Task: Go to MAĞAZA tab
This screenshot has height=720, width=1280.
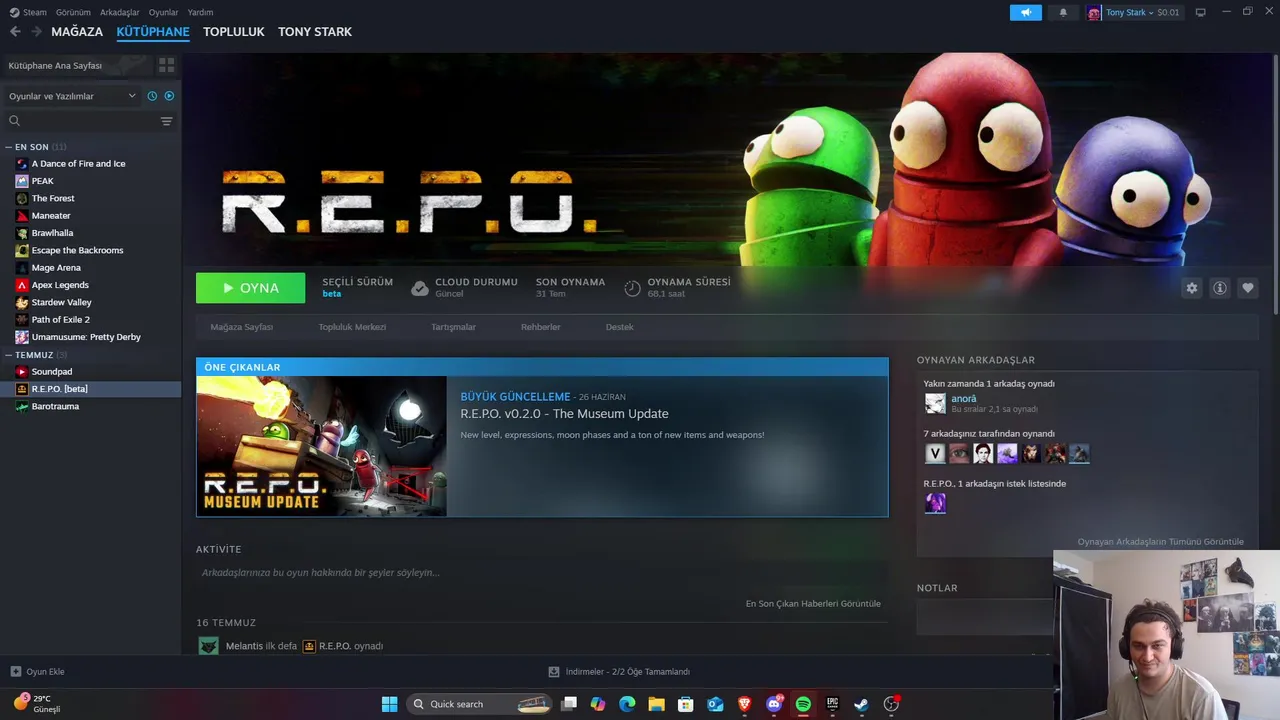Action: [77, 32]
